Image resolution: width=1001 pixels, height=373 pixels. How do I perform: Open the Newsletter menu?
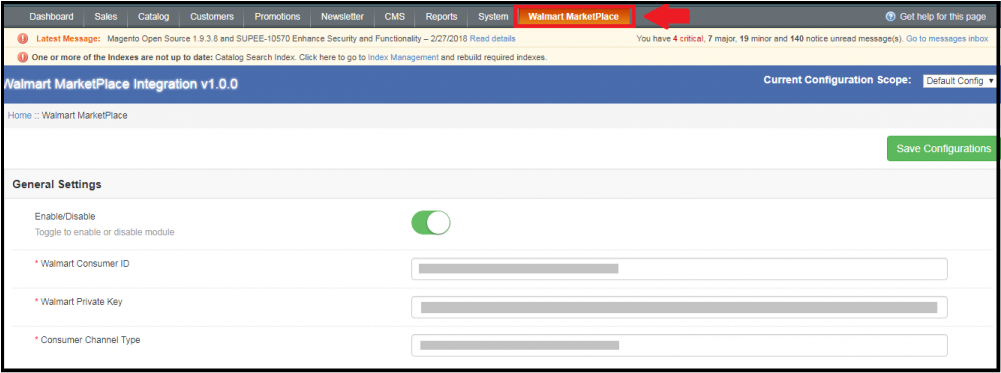point(342,17)
